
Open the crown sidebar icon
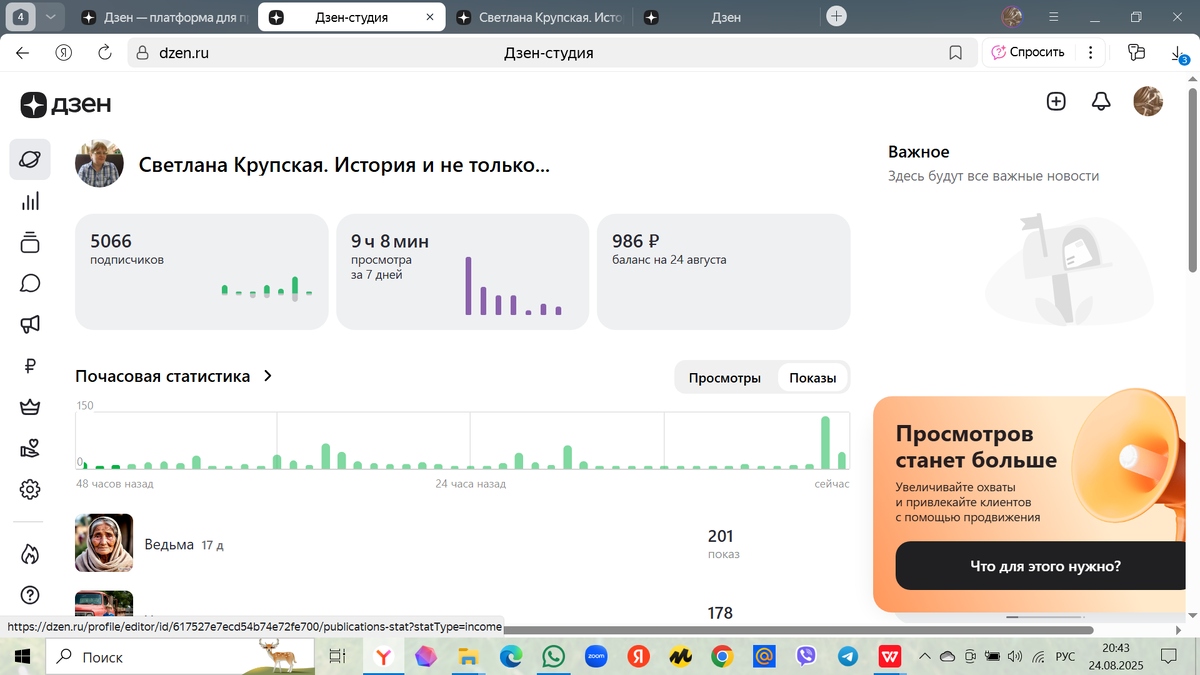pos(30,407)
